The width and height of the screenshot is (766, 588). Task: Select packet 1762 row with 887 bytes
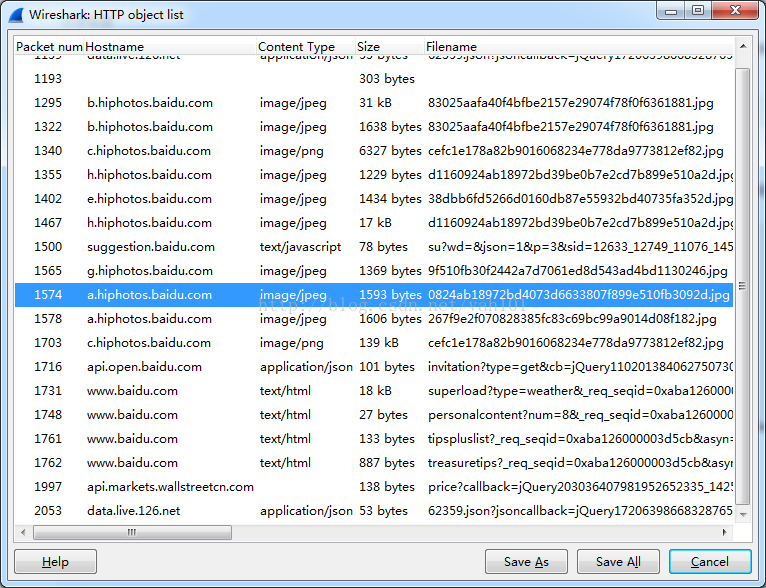pyautogui.click(x=374, y=462)
